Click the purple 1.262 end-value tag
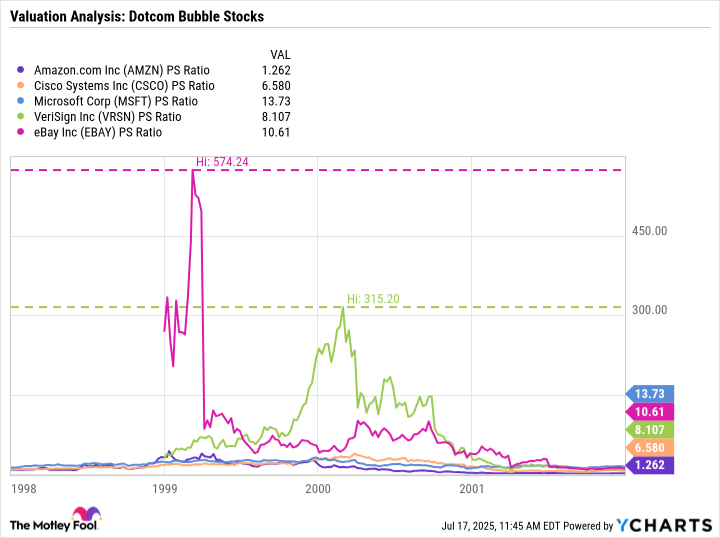This screenshot has height=538, width=720. (x=650, y=465)
